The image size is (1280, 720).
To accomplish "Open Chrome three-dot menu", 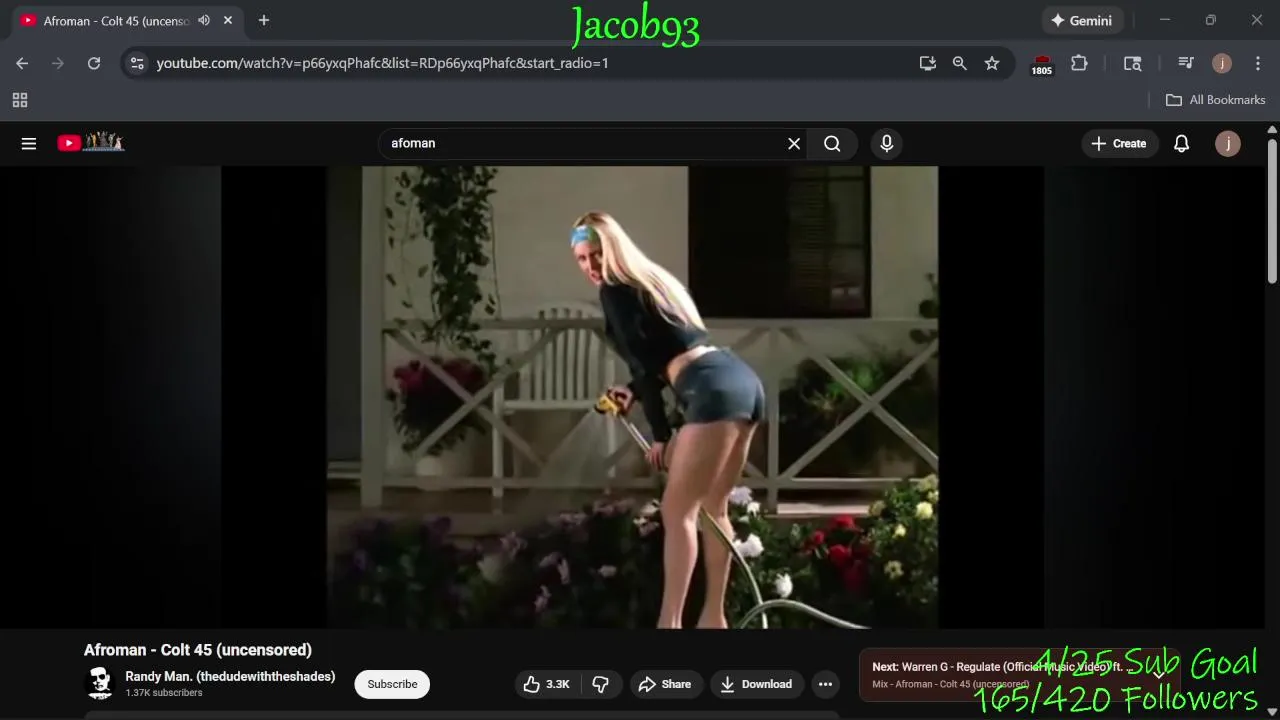I will [x=1257, y=63].
